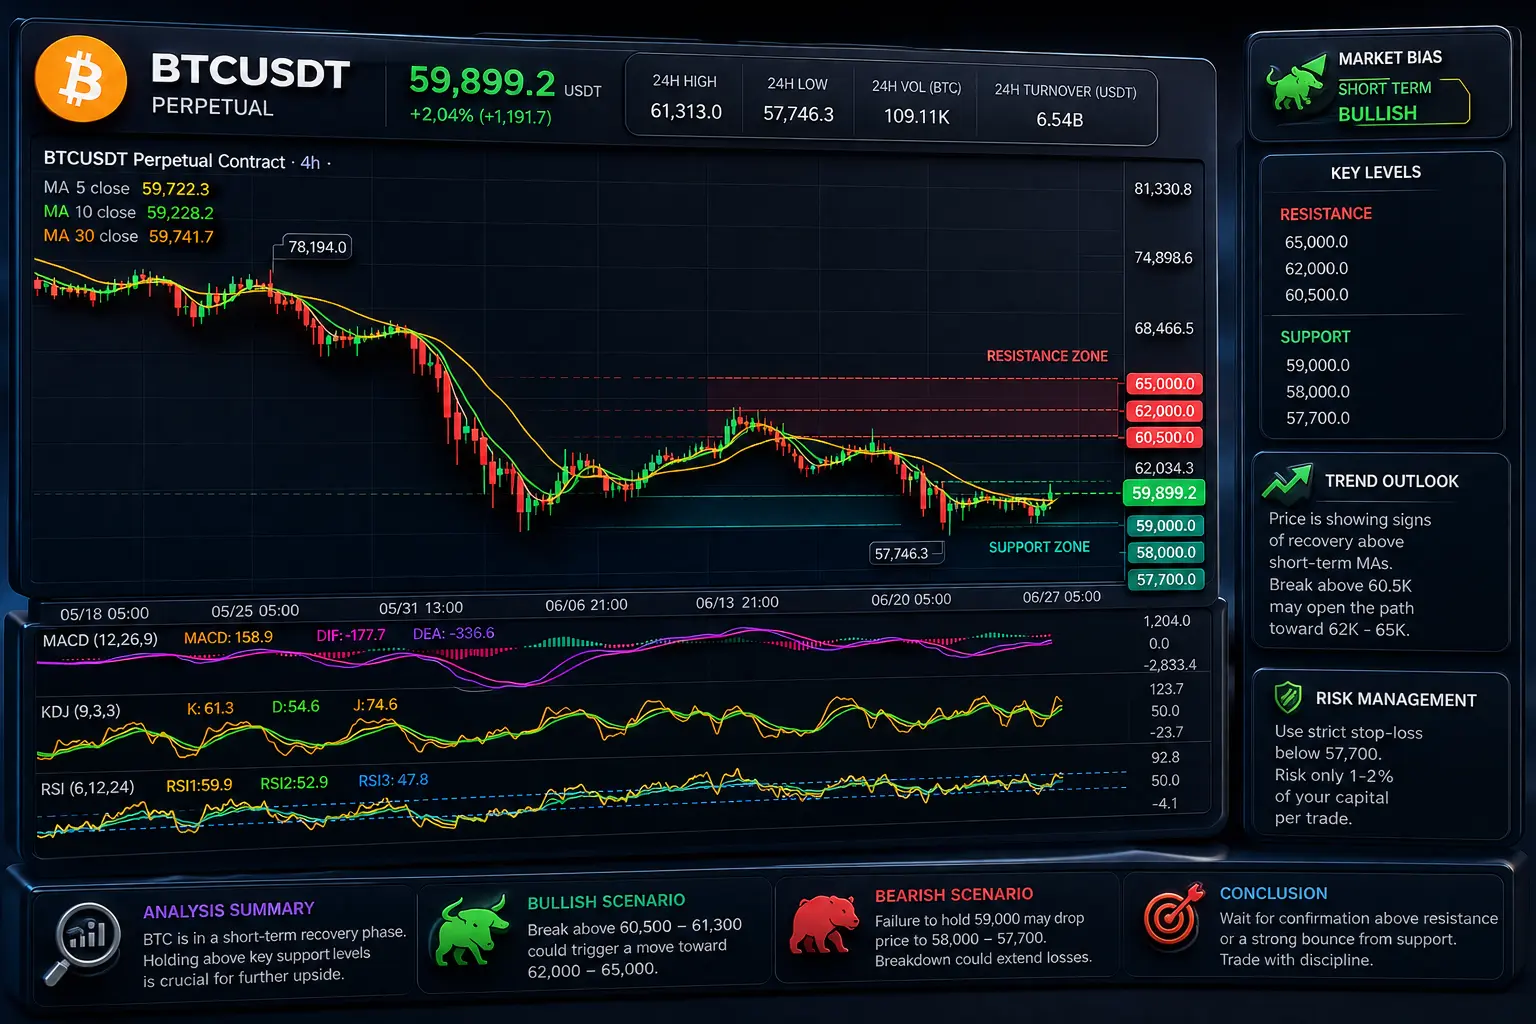Open the Risk Management shield icon

pyautogui.click(x=1288, y=697)
